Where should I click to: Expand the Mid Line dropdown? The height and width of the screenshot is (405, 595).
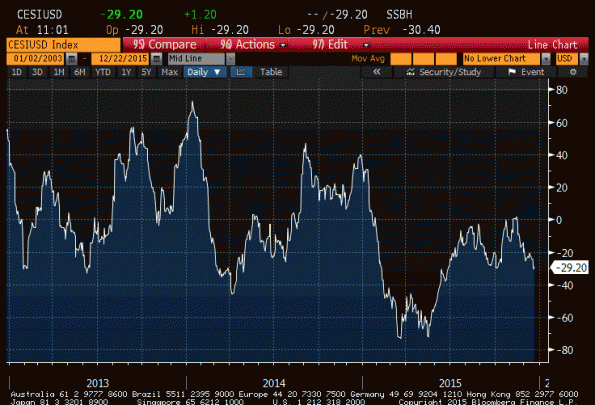tap(230, 59)
